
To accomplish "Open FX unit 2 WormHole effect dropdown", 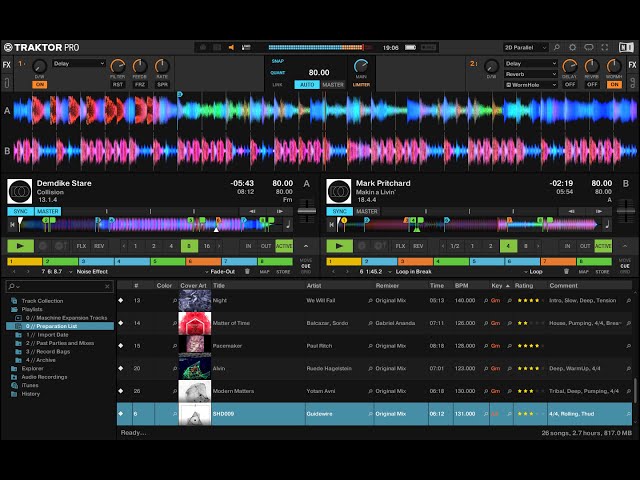I will (531, 85).
